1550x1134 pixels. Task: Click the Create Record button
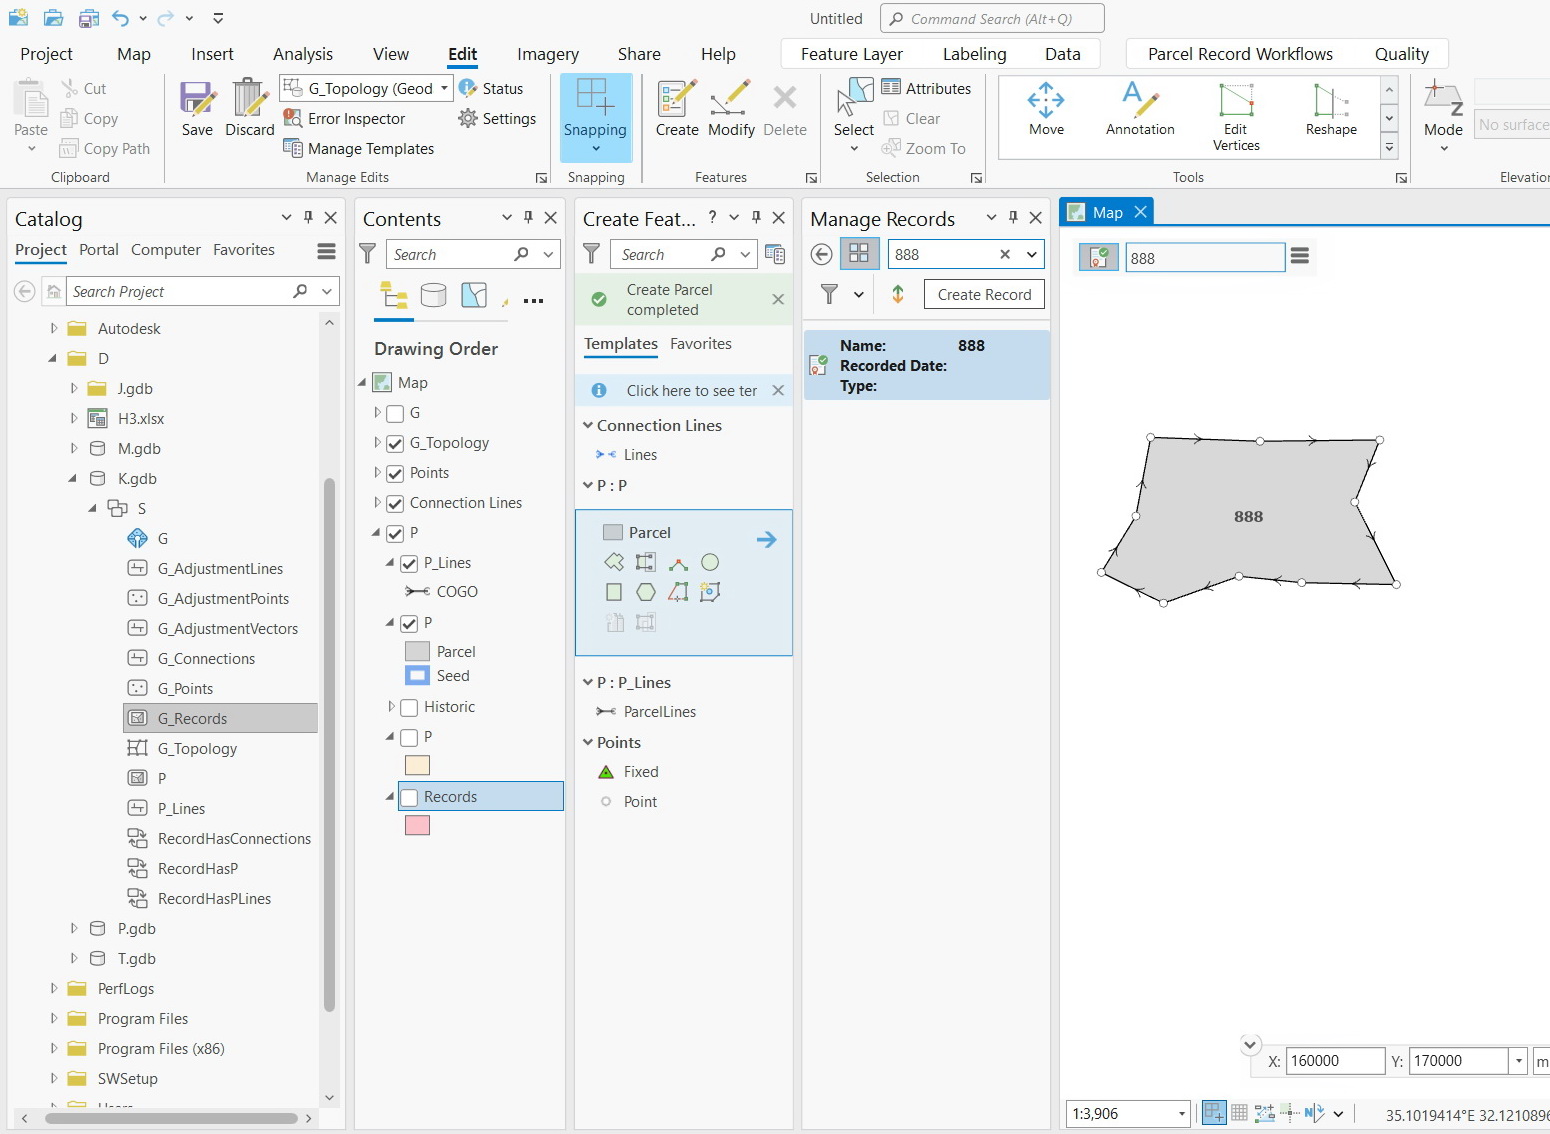click(x=984, y=294)
